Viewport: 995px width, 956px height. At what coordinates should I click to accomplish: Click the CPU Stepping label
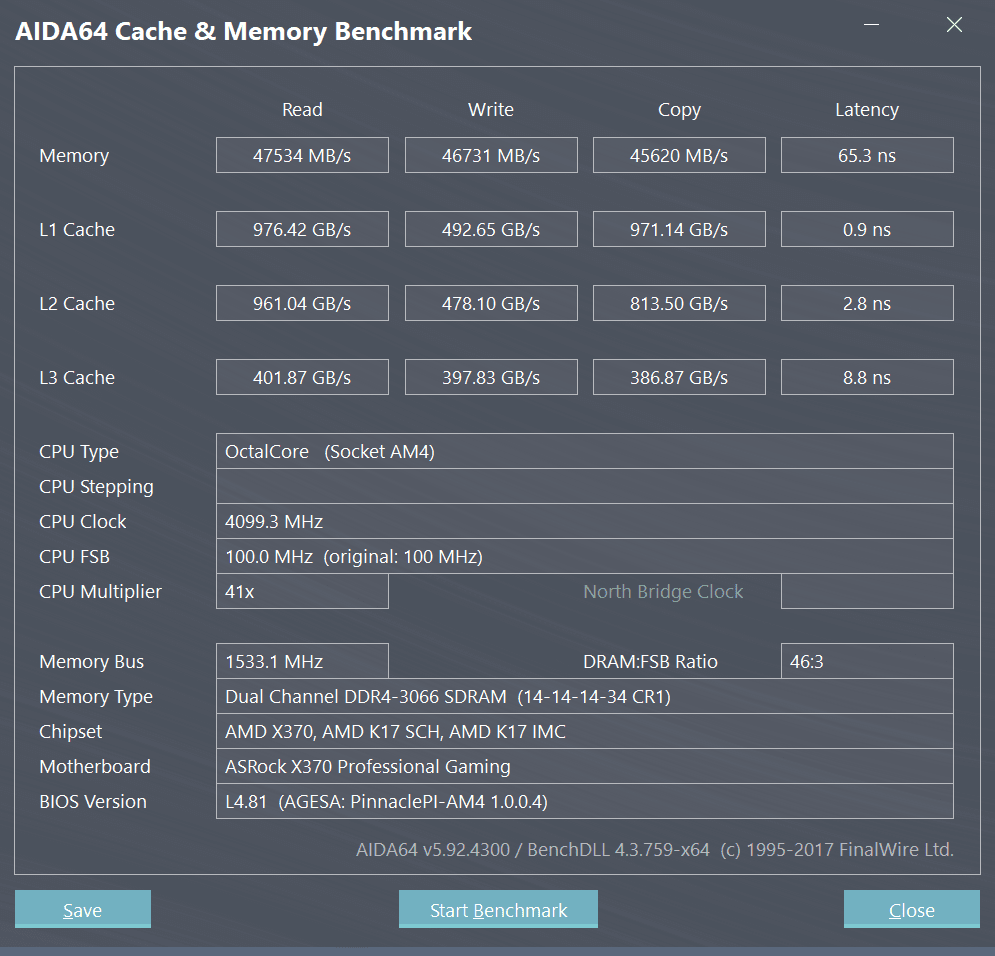point(96,487)
